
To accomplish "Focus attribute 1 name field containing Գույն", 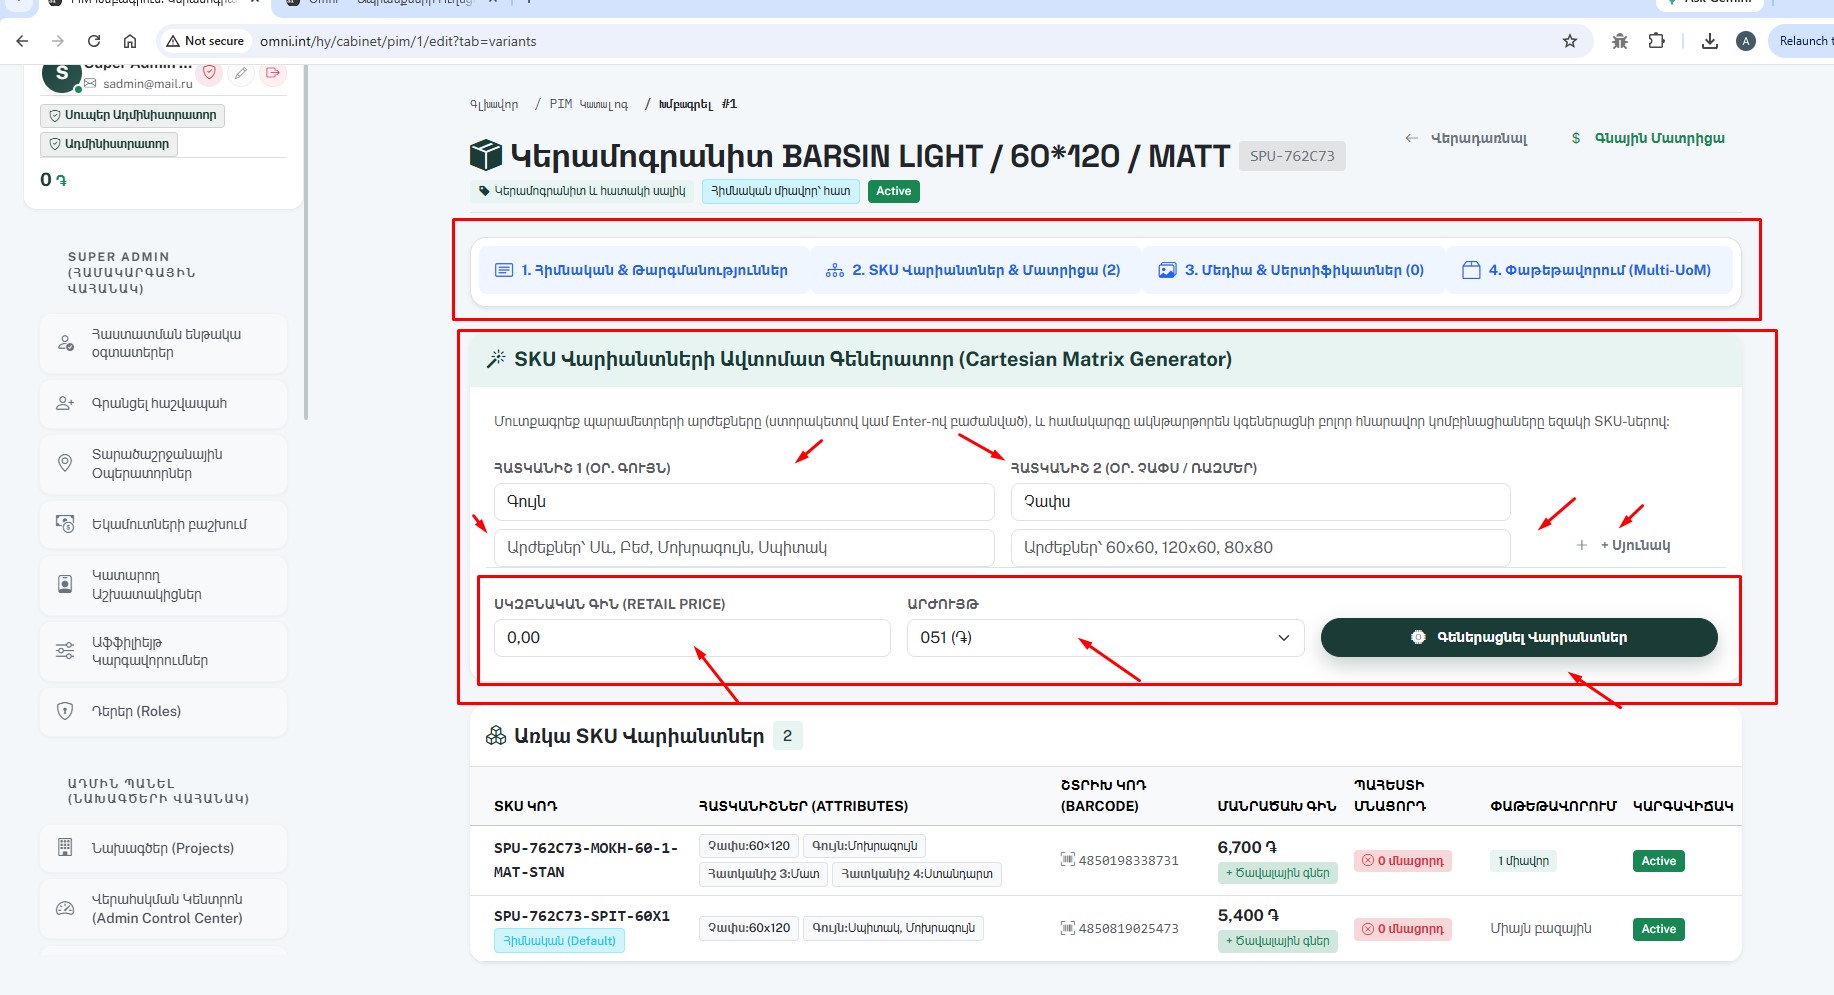I will [x=744, y=502].
